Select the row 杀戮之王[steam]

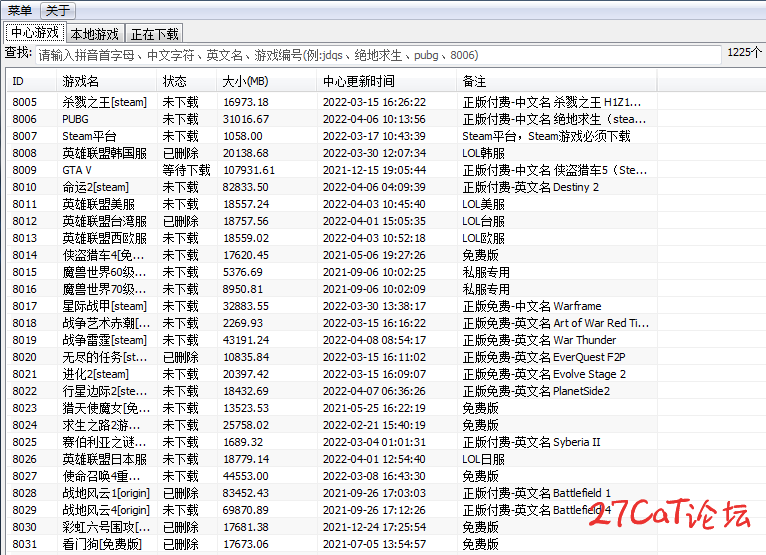332,102
